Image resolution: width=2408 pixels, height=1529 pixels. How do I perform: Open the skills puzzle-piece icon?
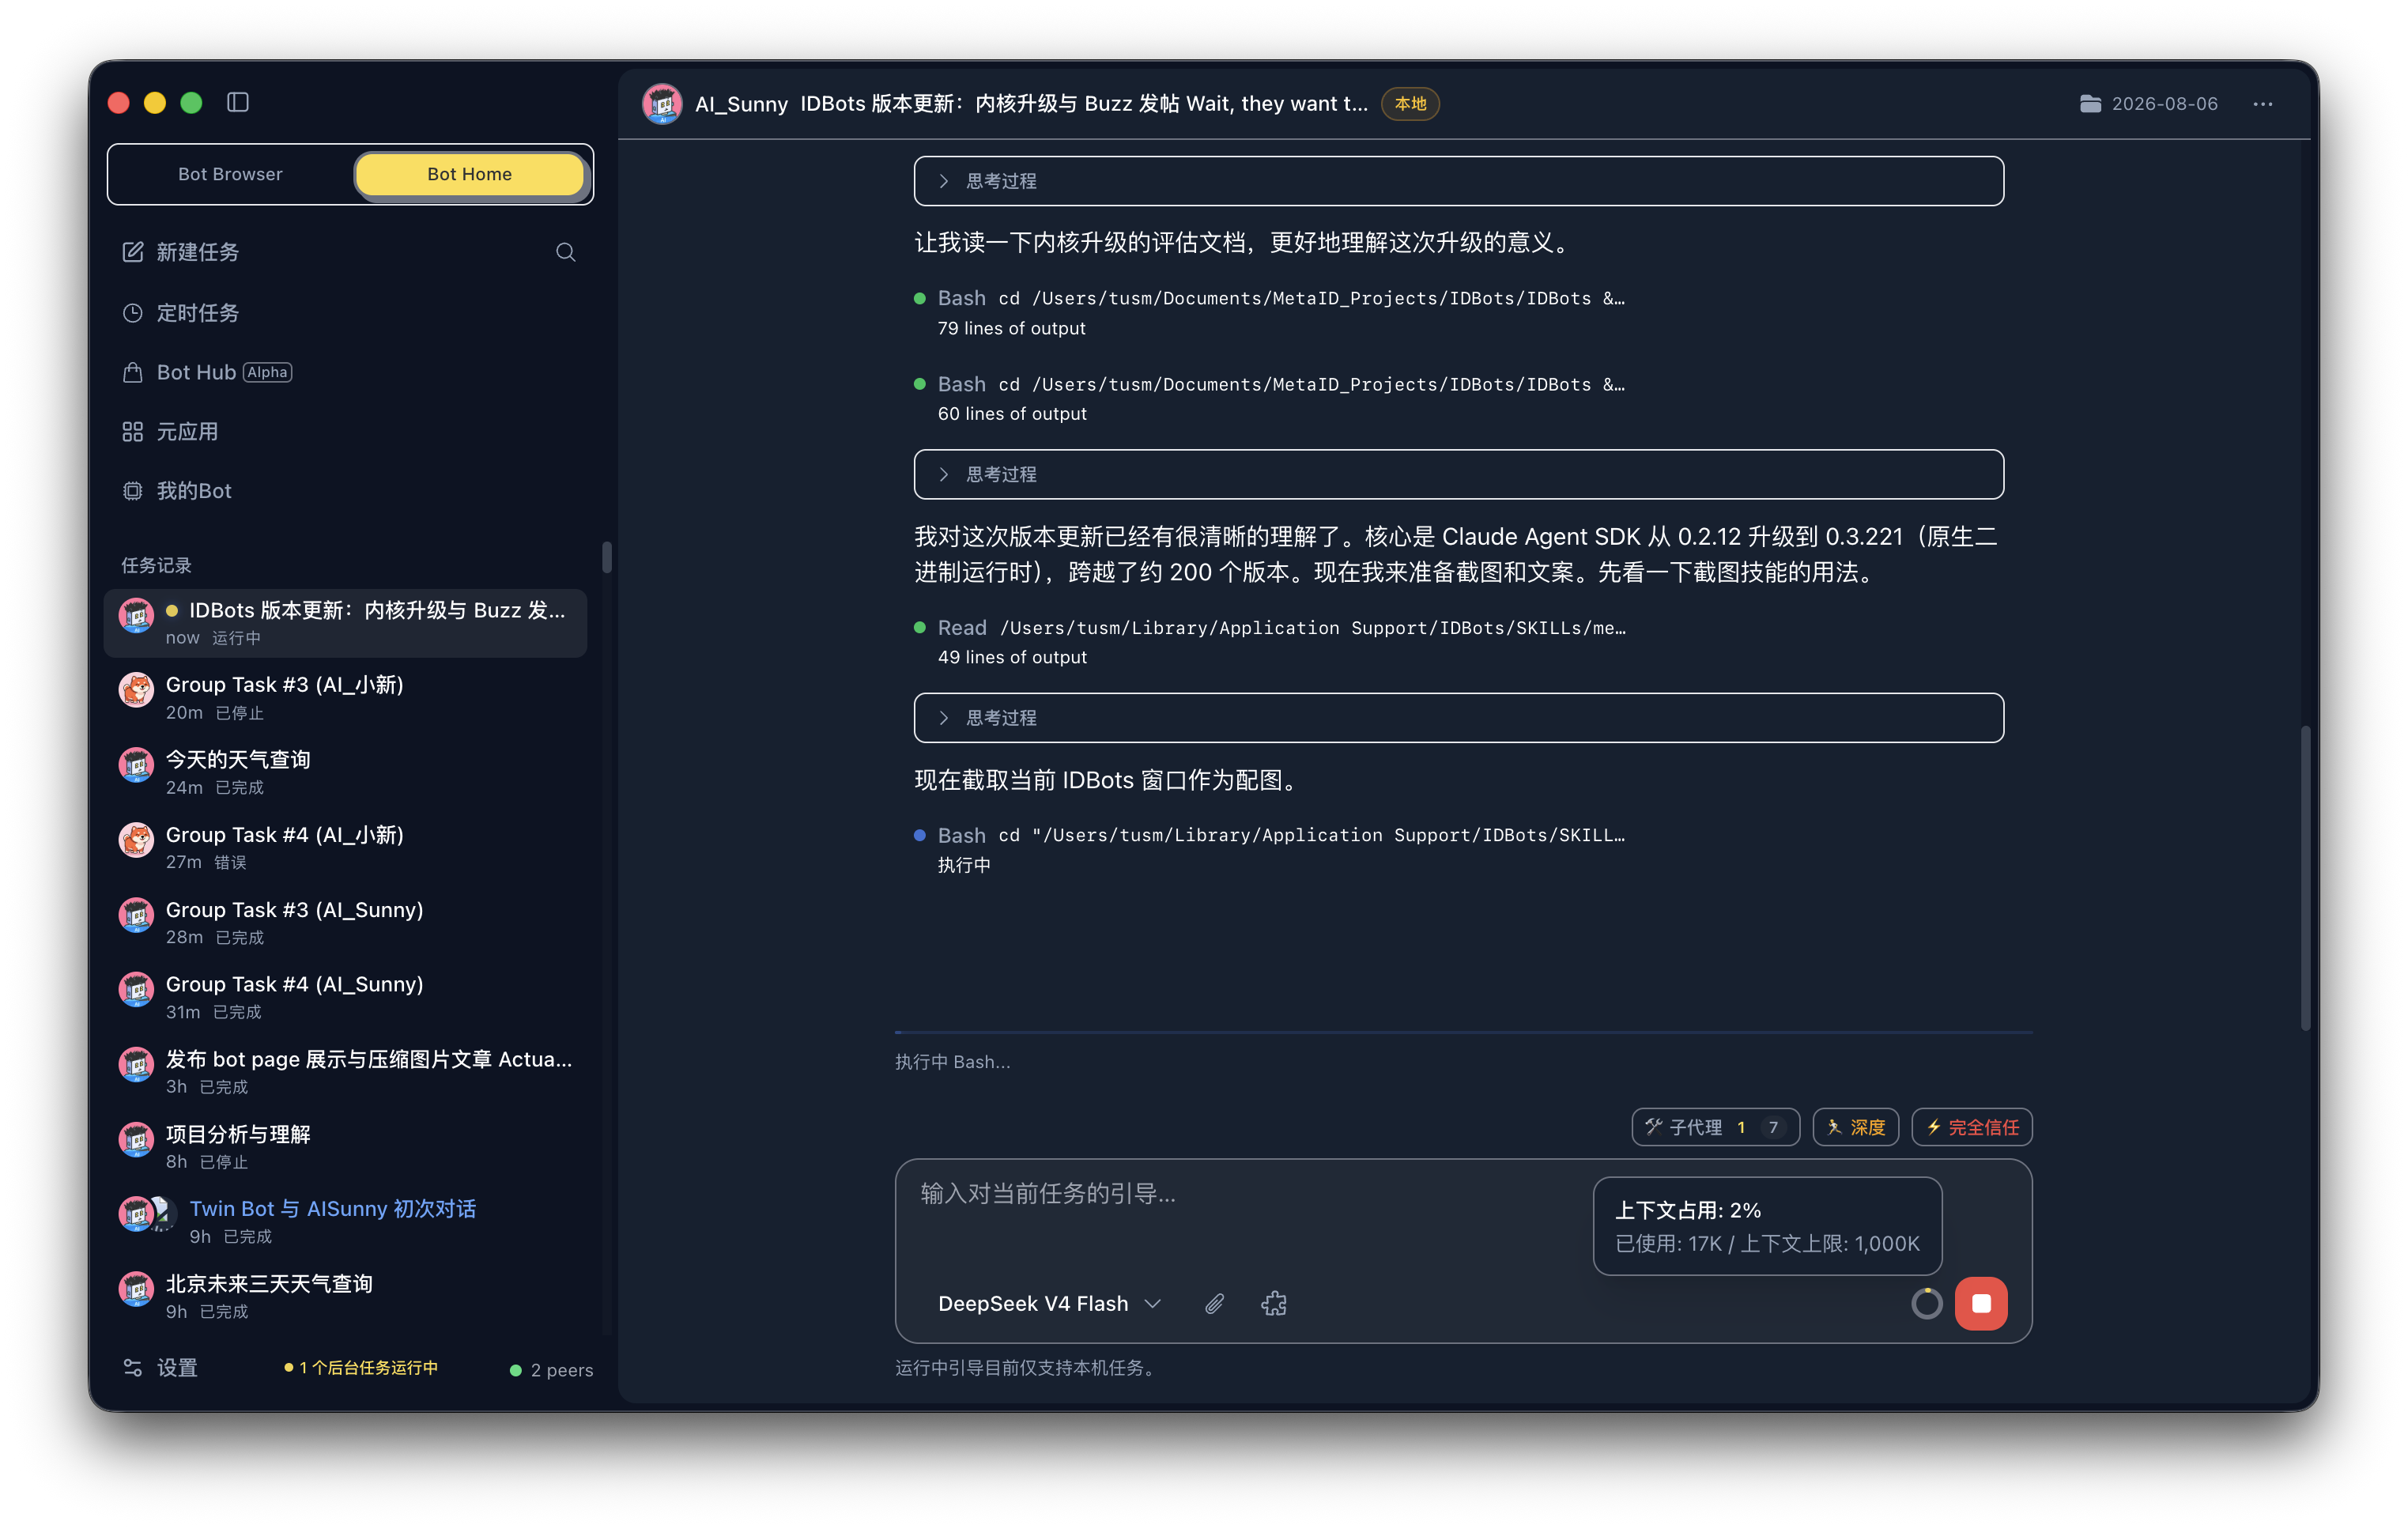click(x=1274, y=1303)
